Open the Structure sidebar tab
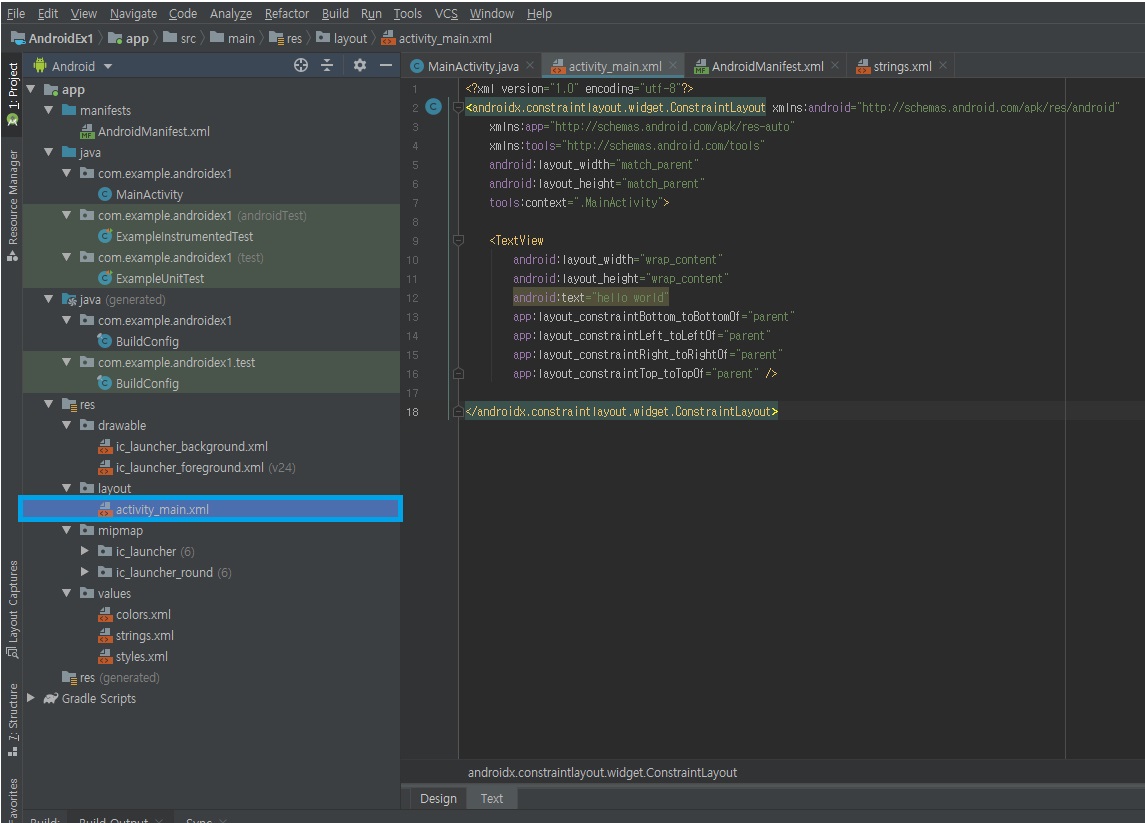This screenshot has width=1145, height=823. 12,719
